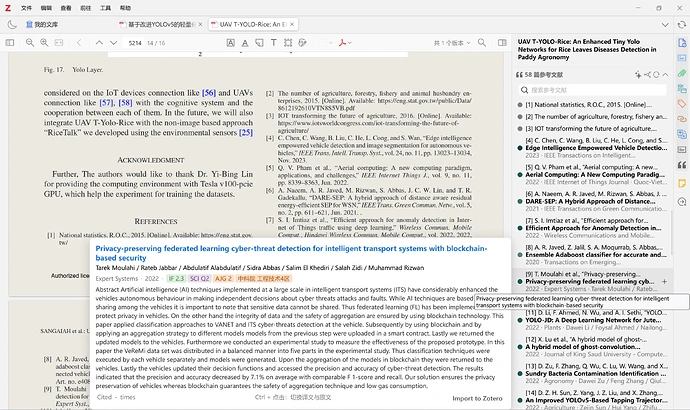Open the 共1个版本 versions dropdown

click(452, 43)
